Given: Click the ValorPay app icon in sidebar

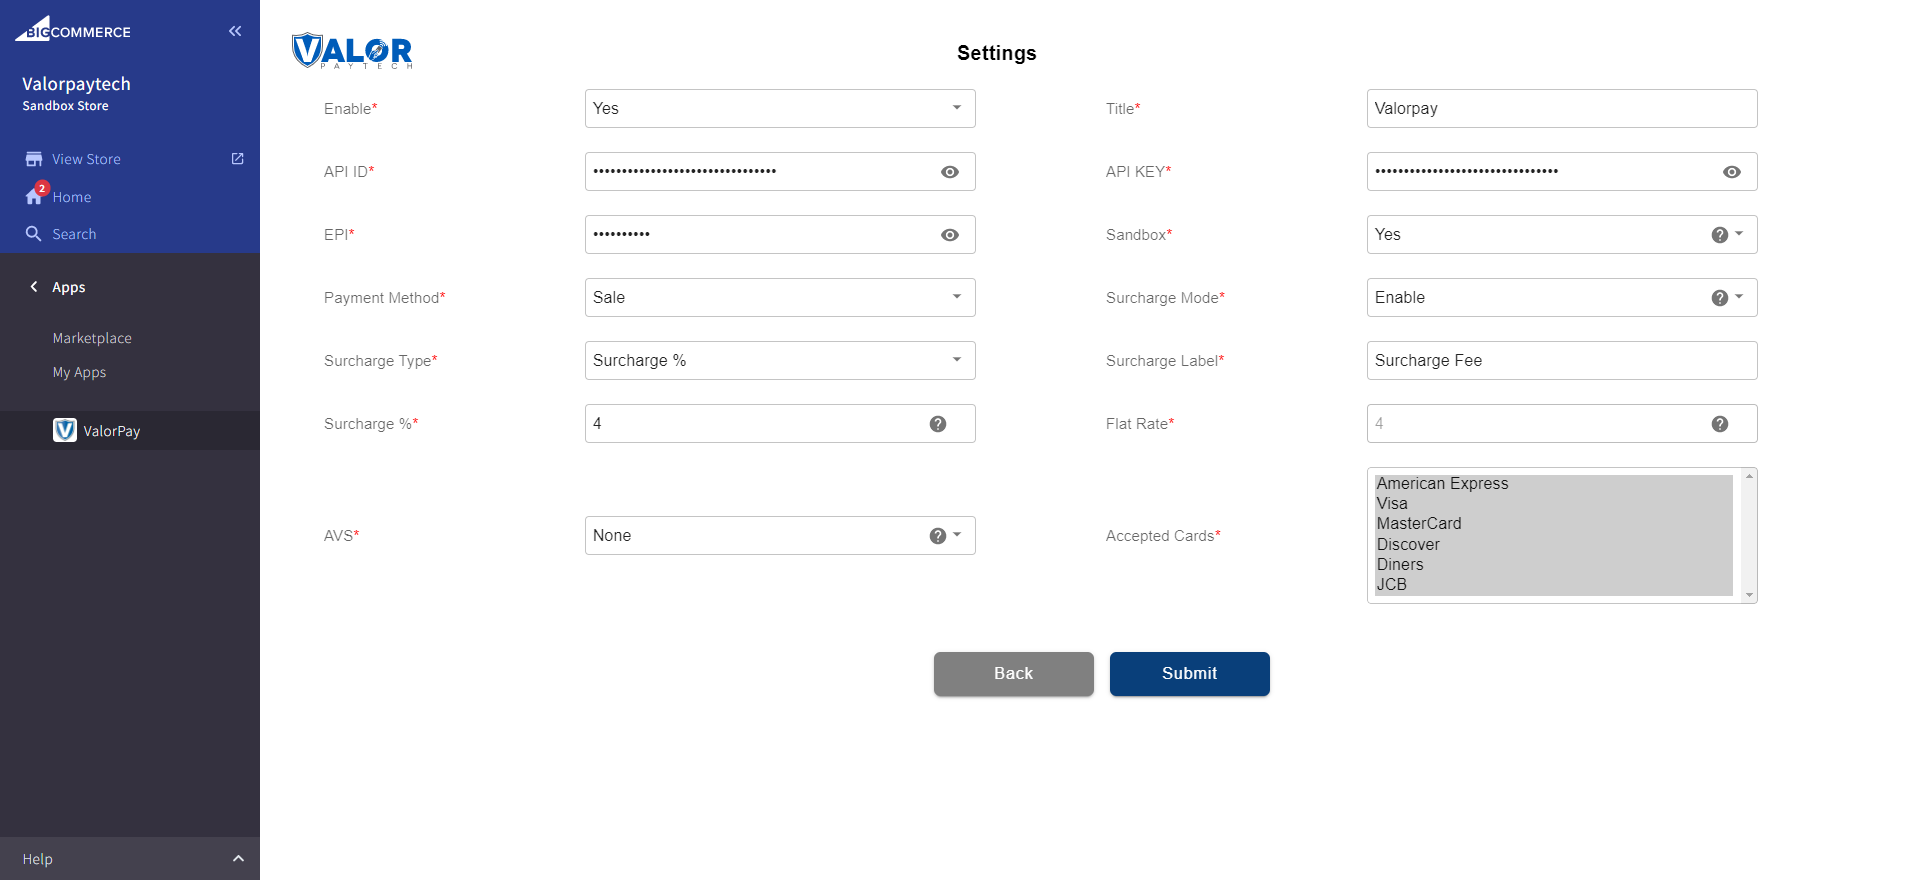Looking at the screenshot, I should click(x=65, y=430).
